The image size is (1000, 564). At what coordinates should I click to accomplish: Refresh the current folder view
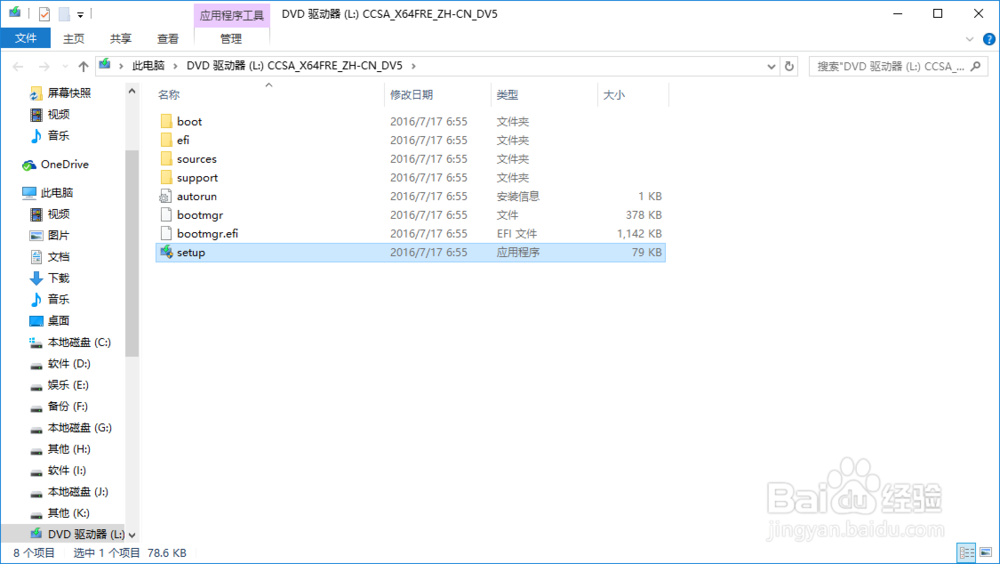click(x=789, y=66)
